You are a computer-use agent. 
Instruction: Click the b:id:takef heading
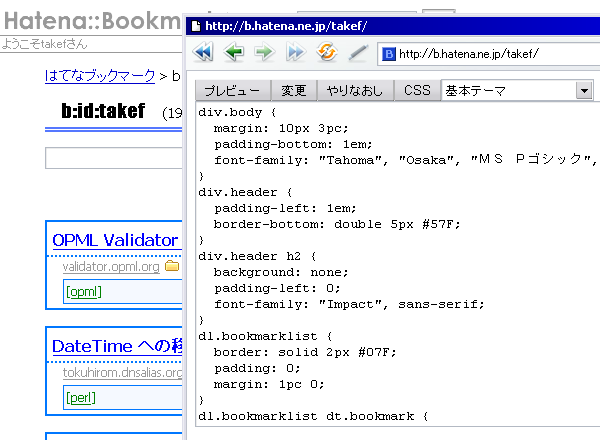(x=103, y=111)
